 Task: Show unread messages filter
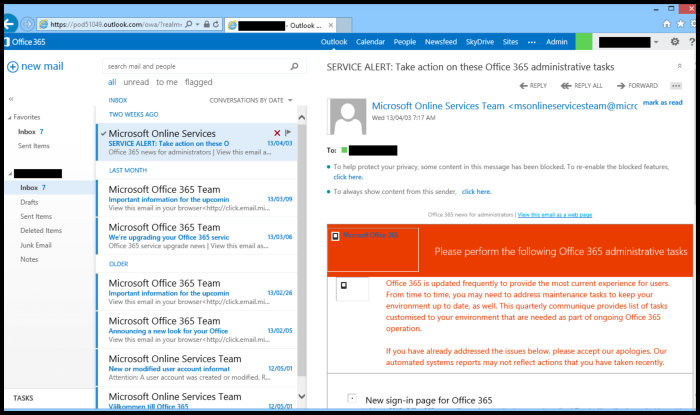[136, 82]
